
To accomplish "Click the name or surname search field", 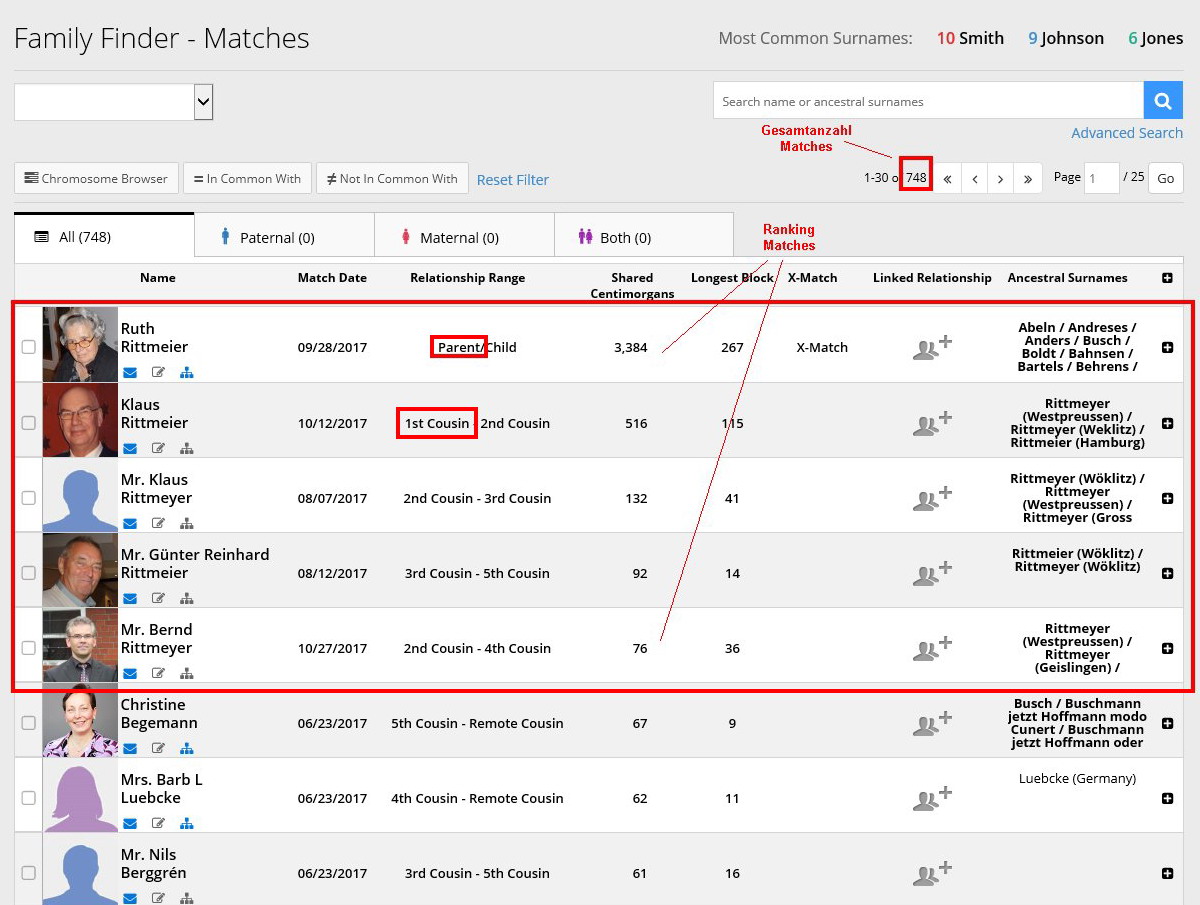I will tap(927, 101).
